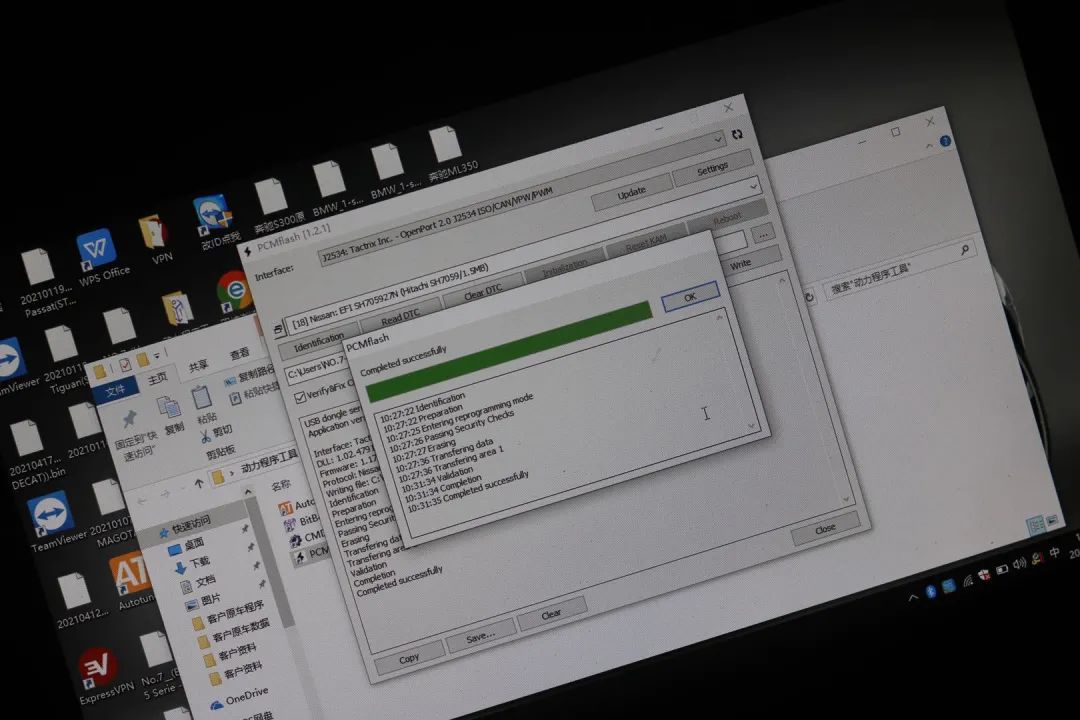Show hidden tray icons chevron on taskbar

pos(913,597)
